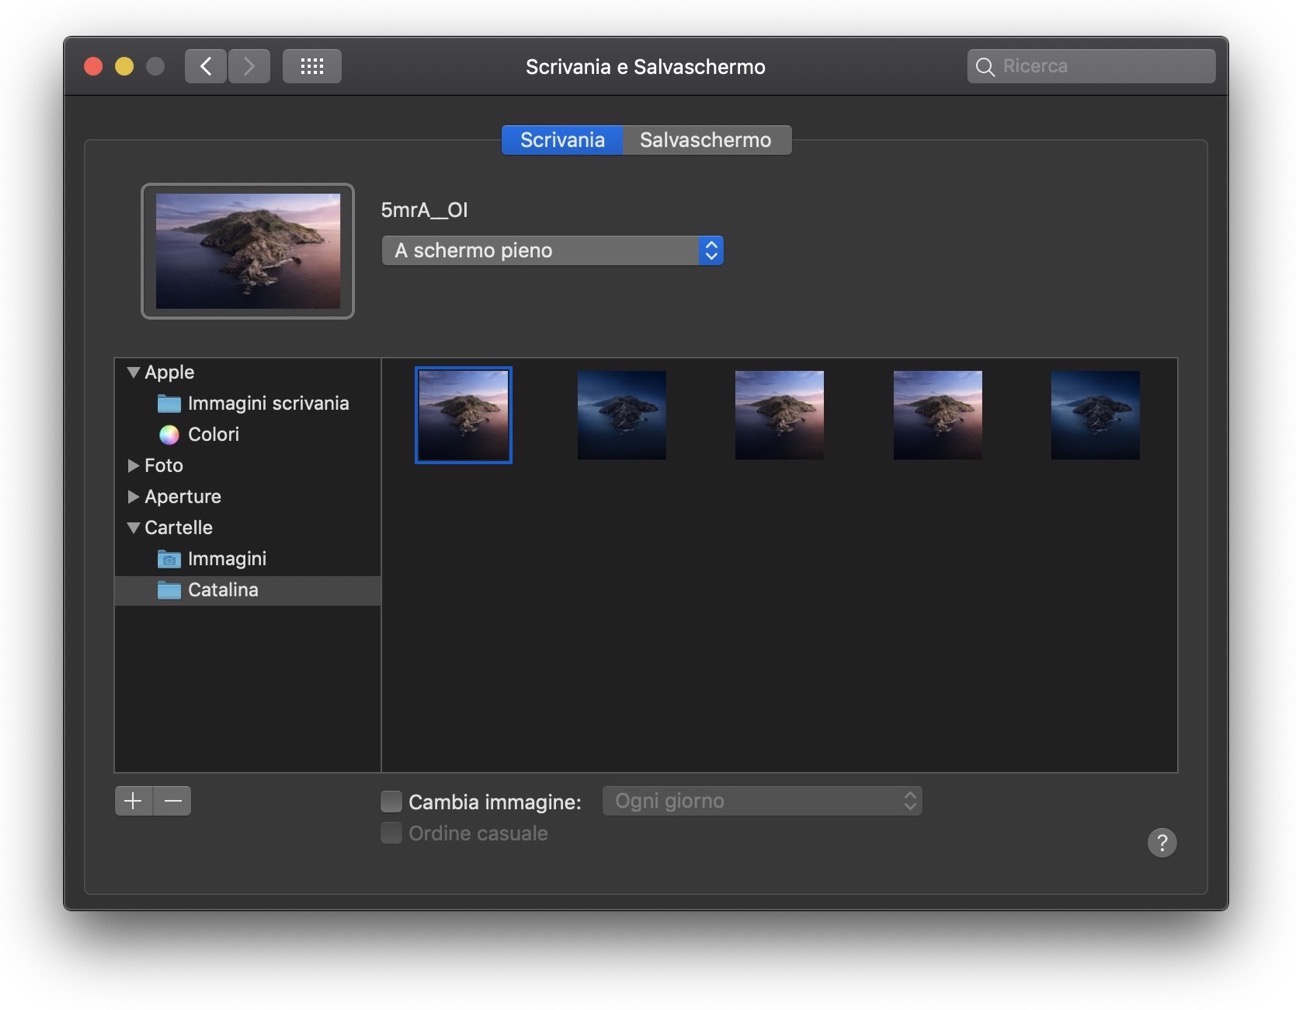Click the Apple heading in the sidebar

click(x=169, y=372)
